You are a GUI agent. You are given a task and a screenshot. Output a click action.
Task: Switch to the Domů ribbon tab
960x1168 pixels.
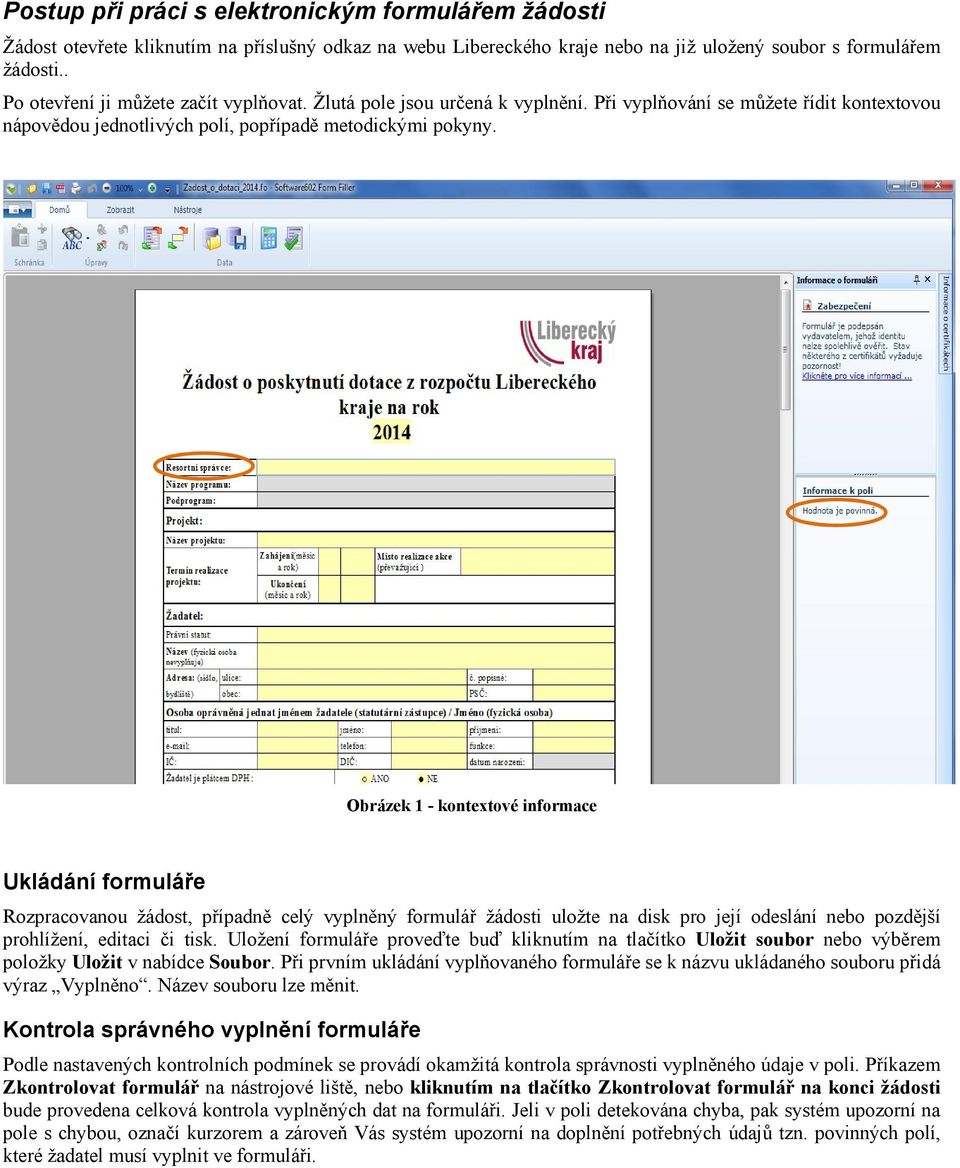click(x=61, y=210)
